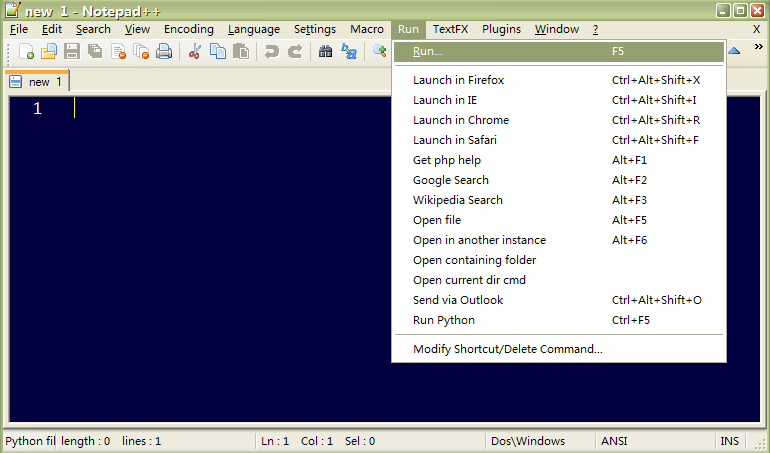Print the document using the printer icon
Viewport: 770px width, 453px height.
coord(164,51)
